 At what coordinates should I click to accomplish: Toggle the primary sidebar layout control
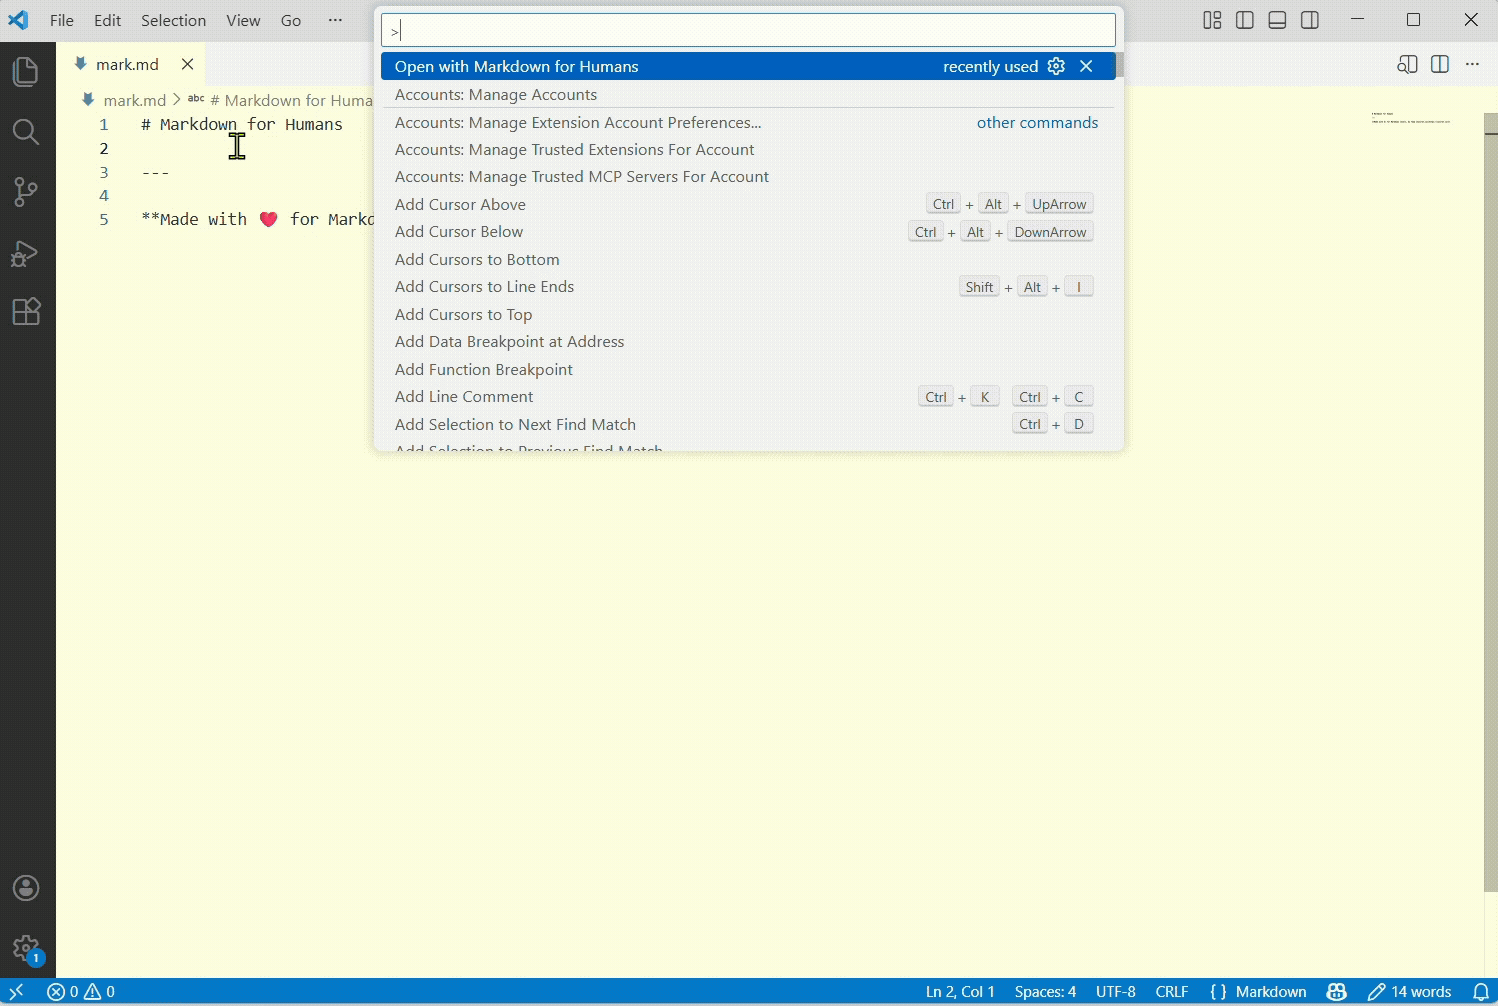[x=1244, y=20]
